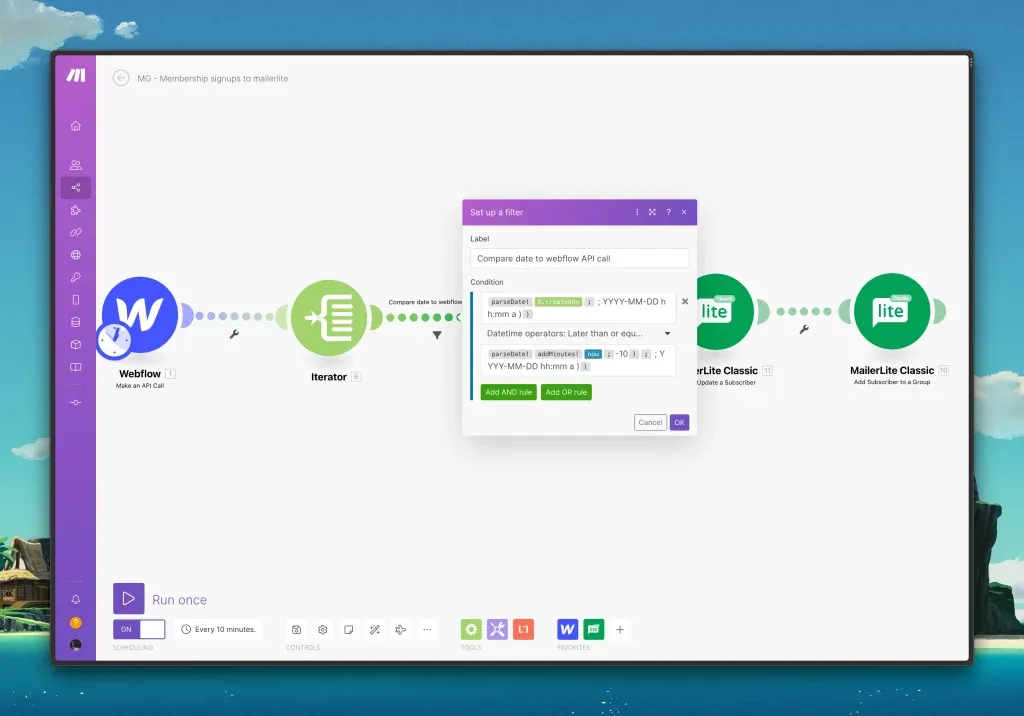Click the Add OR rule button
This screenshot has height=716, width=1024.
pos(566,392)
